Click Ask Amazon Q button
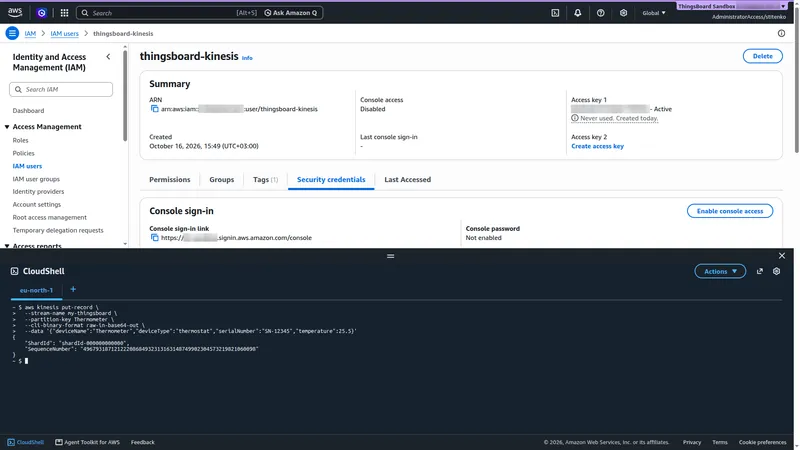This screenshot has width=800, height=450. click(x=291, y=13)
